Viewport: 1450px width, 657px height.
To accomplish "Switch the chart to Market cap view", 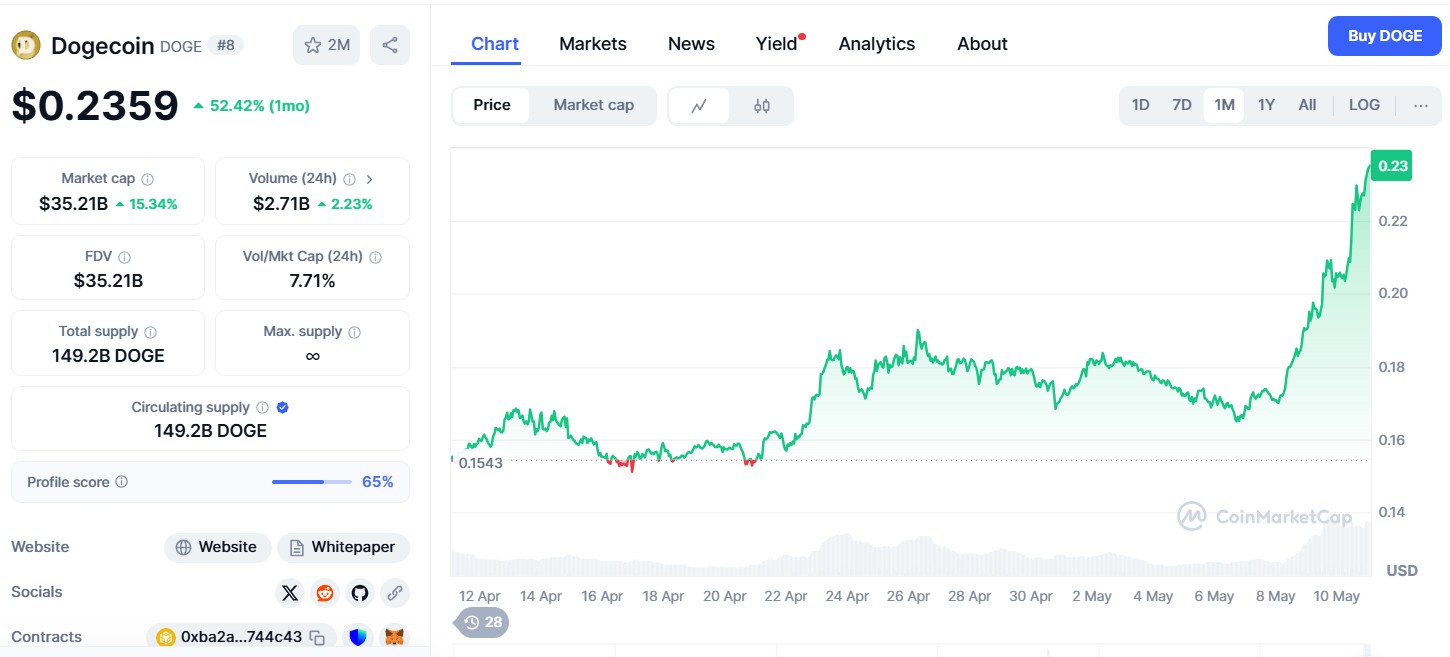I will [594, 104].
